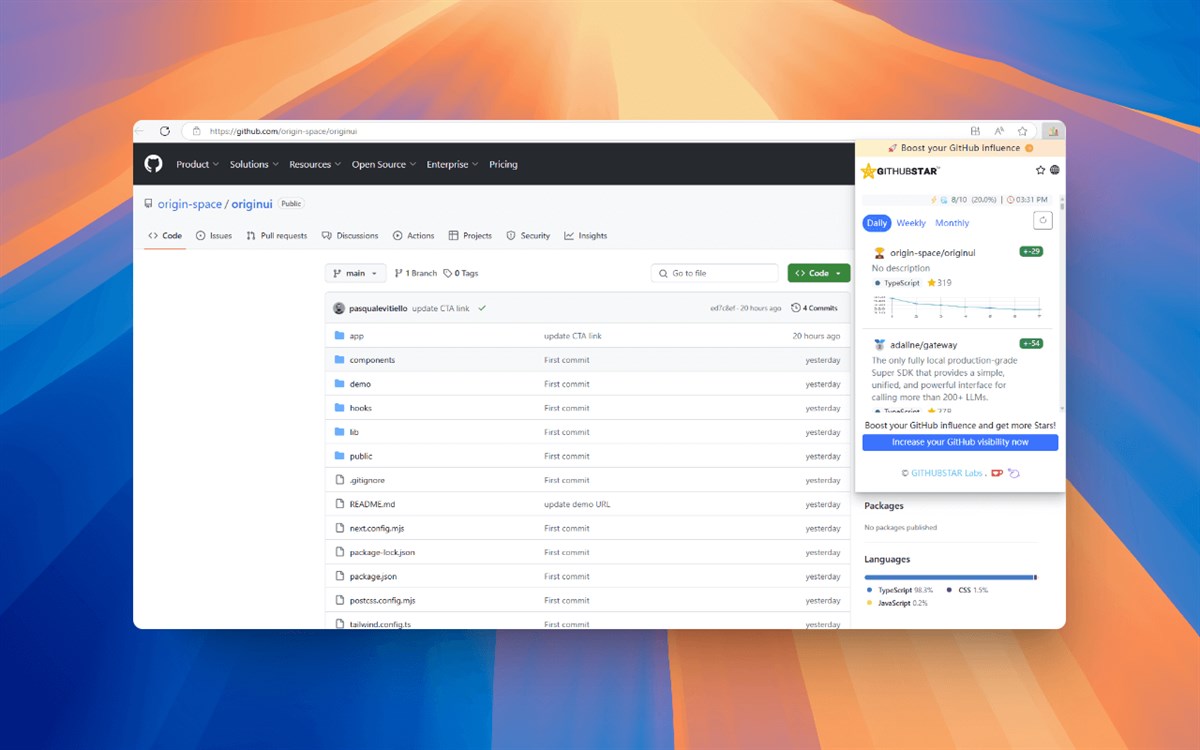The image size is (1200, 750).
Task: Click the refresh button in GitHubStar popup
Action: (1043, 221)
